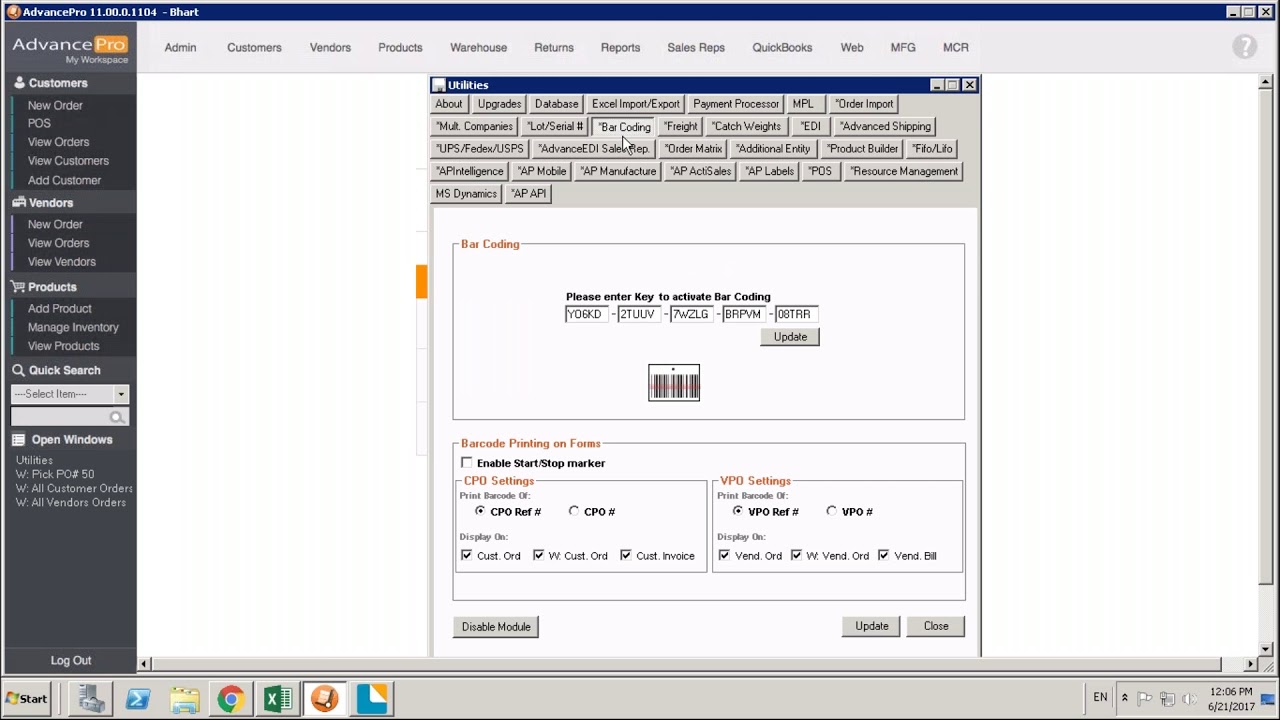
Task: Launch PowerShell from the taskbar
Action: (138, 698)
